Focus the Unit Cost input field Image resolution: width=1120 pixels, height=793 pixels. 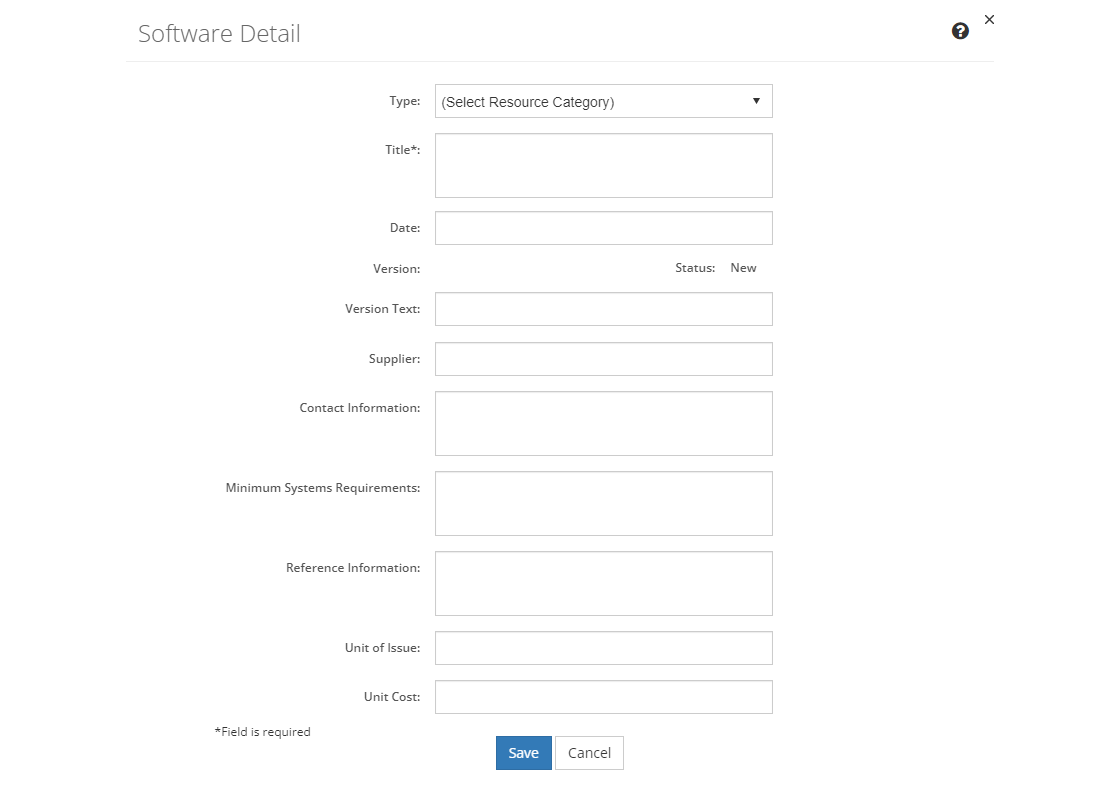click(x=604, y=697)
